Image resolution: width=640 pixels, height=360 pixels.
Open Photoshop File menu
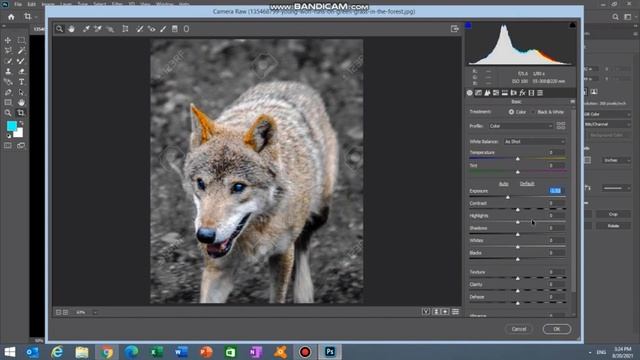pyautogui.click(x=18, y=4)
